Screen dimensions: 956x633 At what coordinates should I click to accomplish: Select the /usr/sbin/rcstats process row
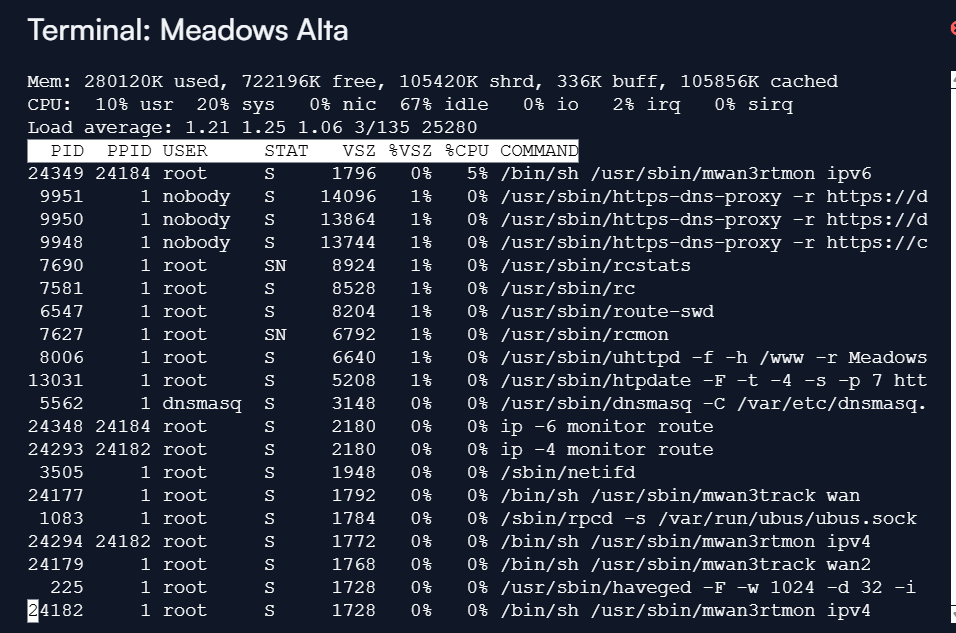(x=359, y=266)
